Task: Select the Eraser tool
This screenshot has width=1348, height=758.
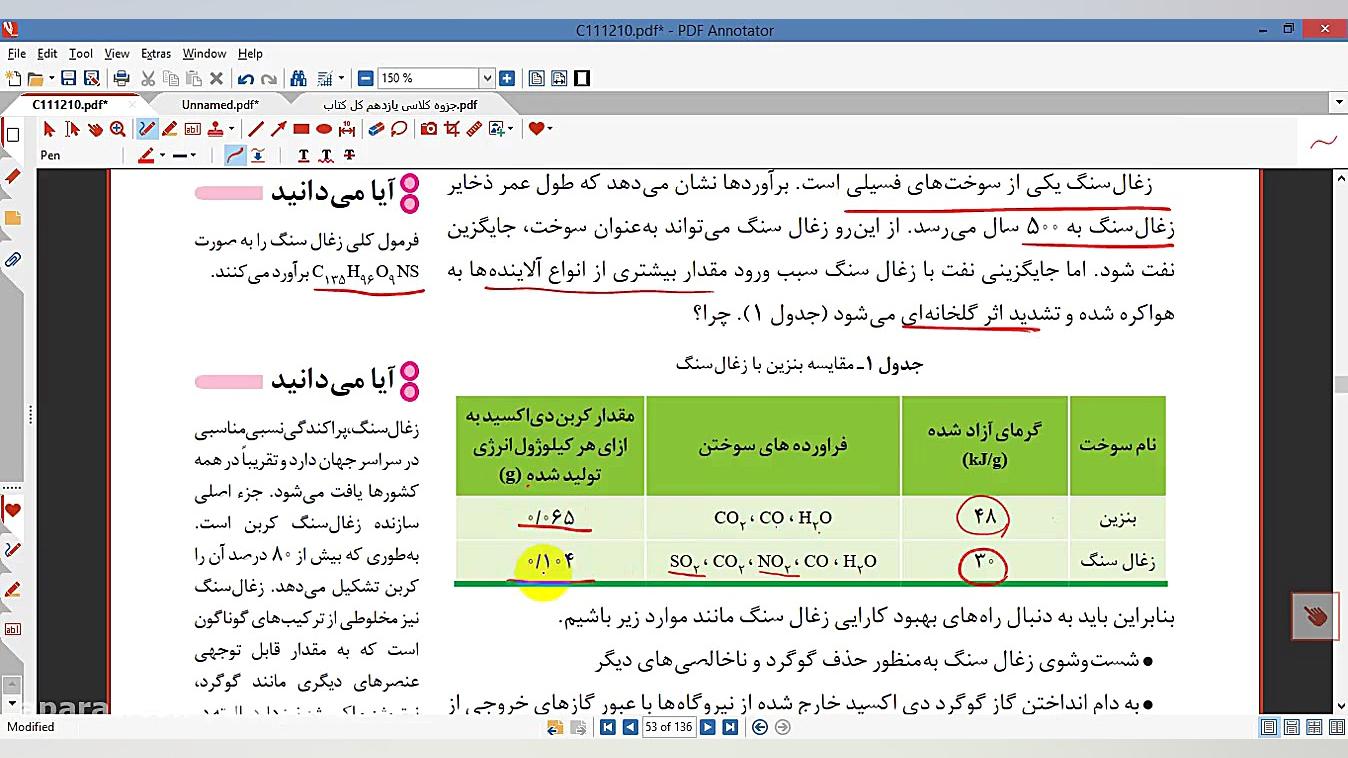Action: (x=375, y=130)
